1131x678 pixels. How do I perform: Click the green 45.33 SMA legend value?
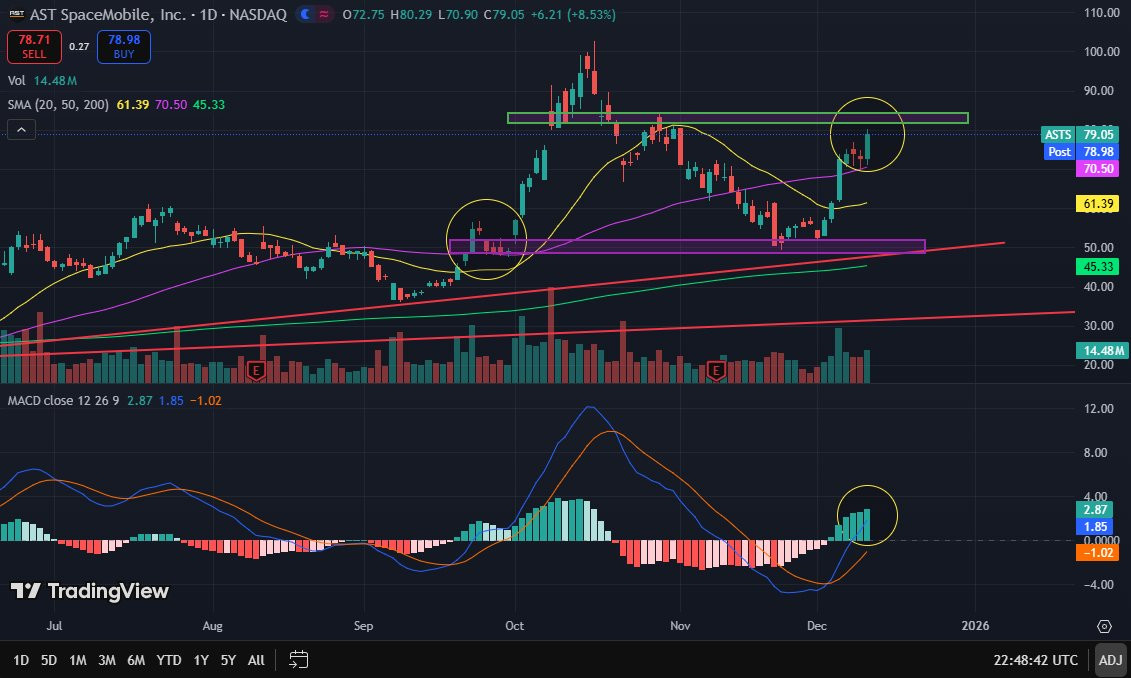point(209,105)
